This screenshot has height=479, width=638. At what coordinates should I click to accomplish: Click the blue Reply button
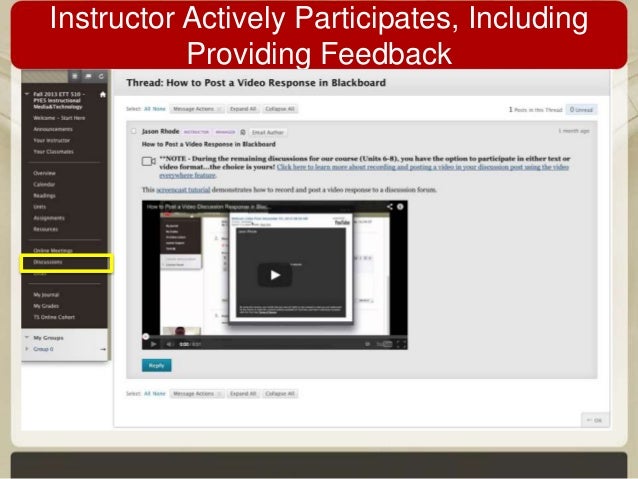157,365
